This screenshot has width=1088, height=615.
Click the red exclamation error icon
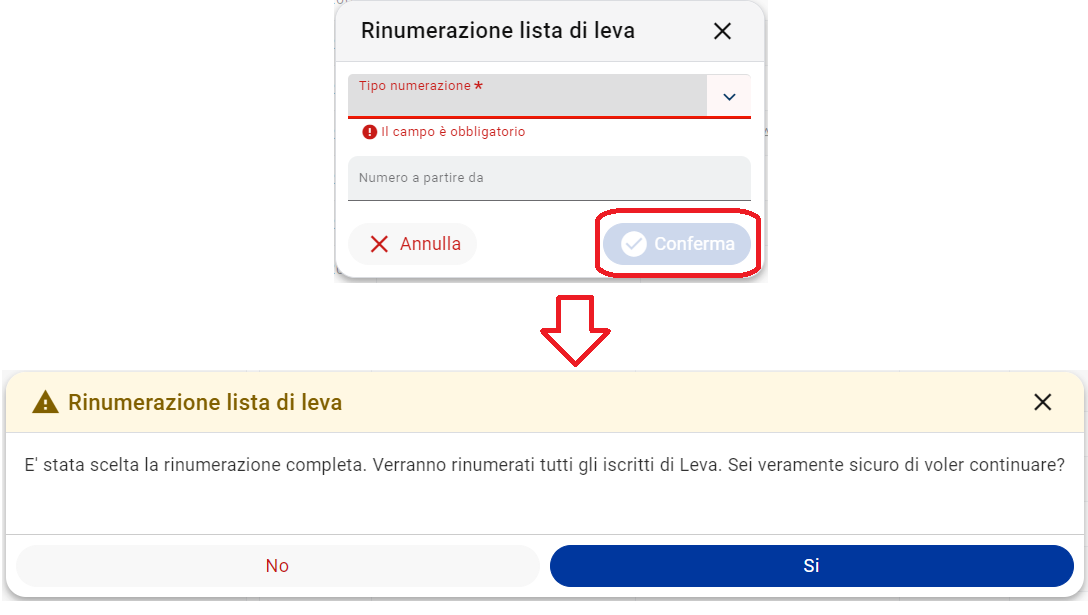(369, 132)
